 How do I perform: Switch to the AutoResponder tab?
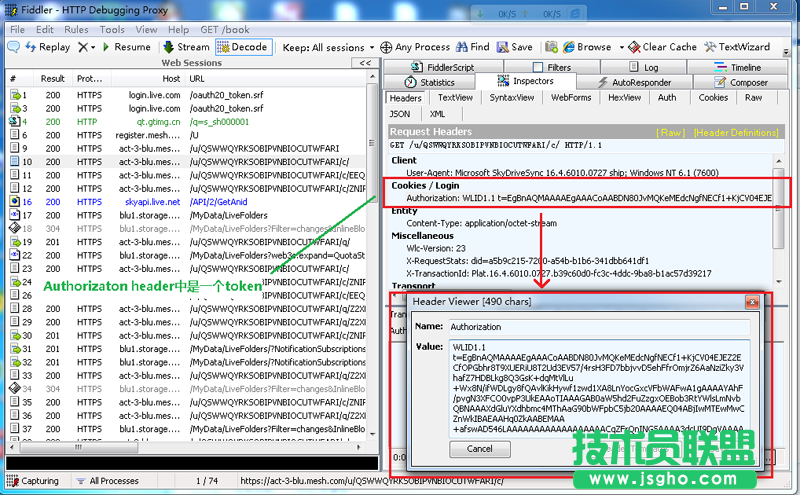[x=635, y=82]
